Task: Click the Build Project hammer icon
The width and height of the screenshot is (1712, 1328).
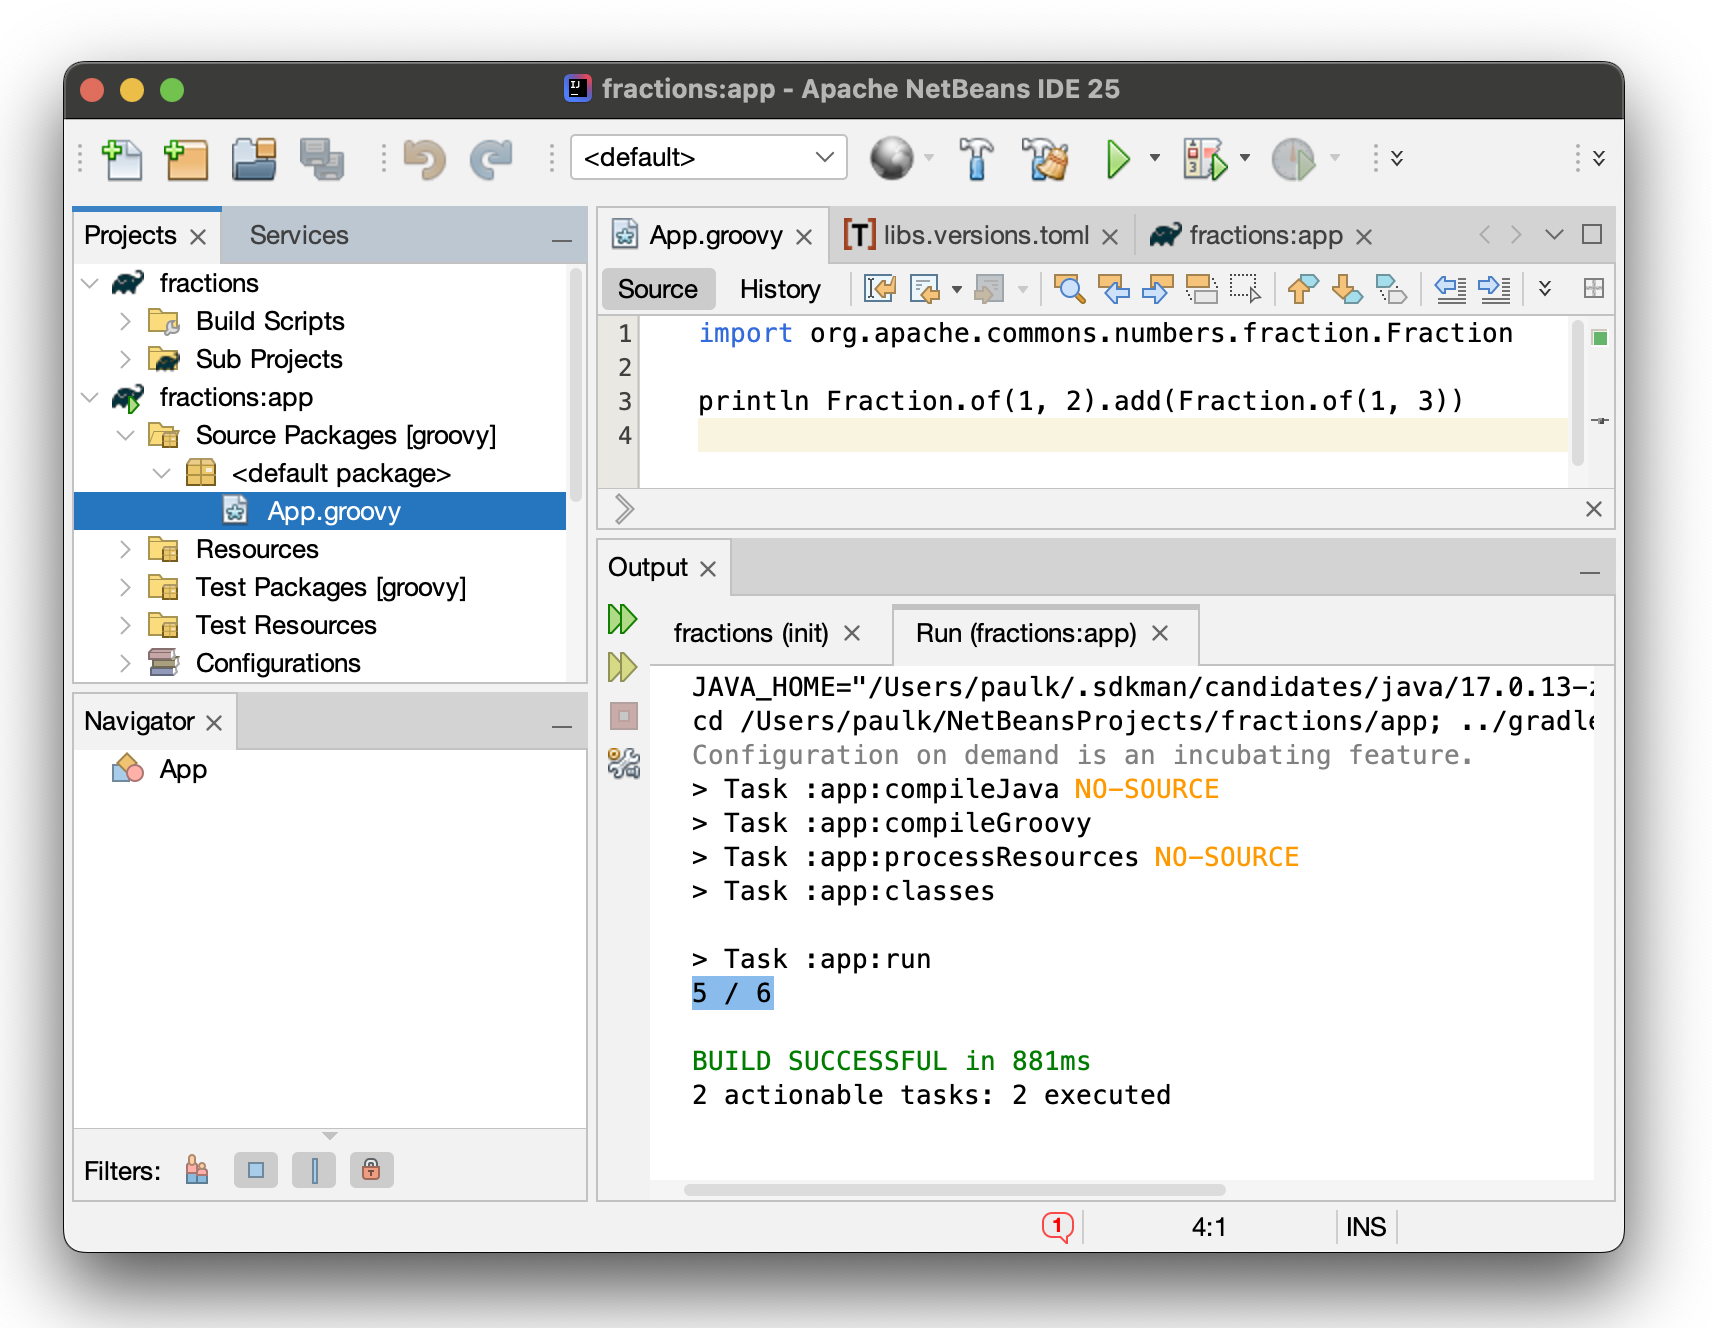Action: 976,159
